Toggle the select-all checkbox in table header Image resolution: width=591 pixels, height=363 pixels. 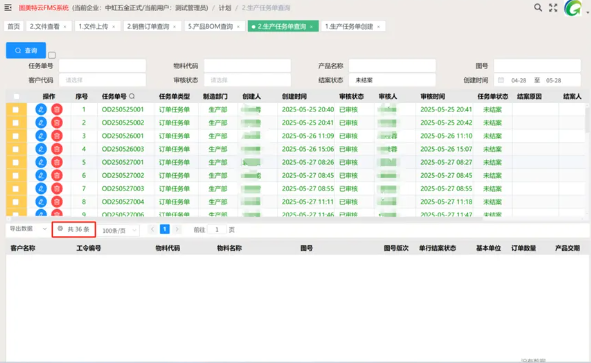pos(16,96)
